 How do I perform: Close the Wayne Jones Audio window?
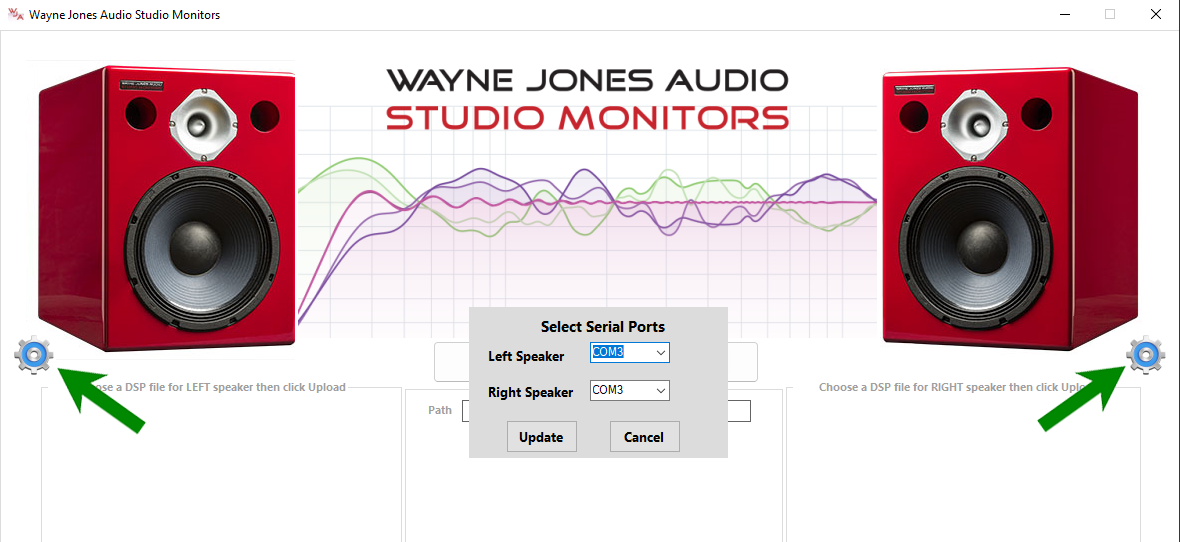tap(1155, 14)
